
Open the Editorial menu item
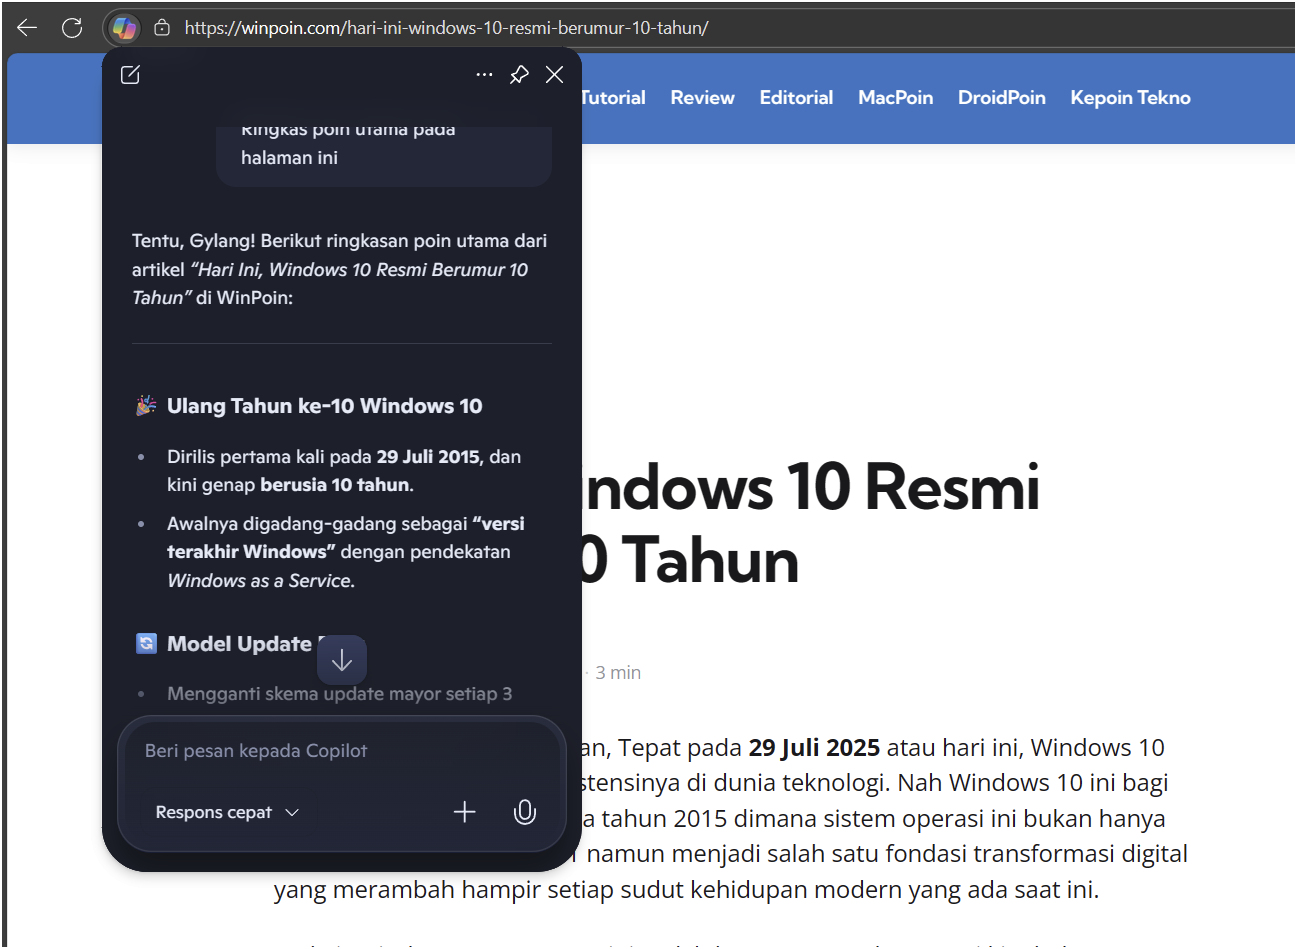796,98
